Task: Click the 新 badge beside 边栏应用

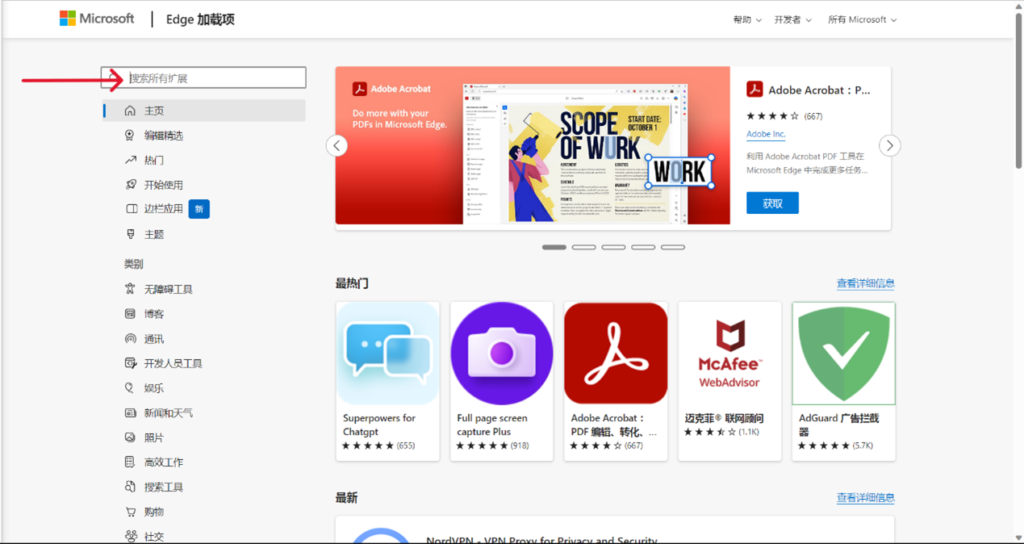Action: [x=199, y=209]
